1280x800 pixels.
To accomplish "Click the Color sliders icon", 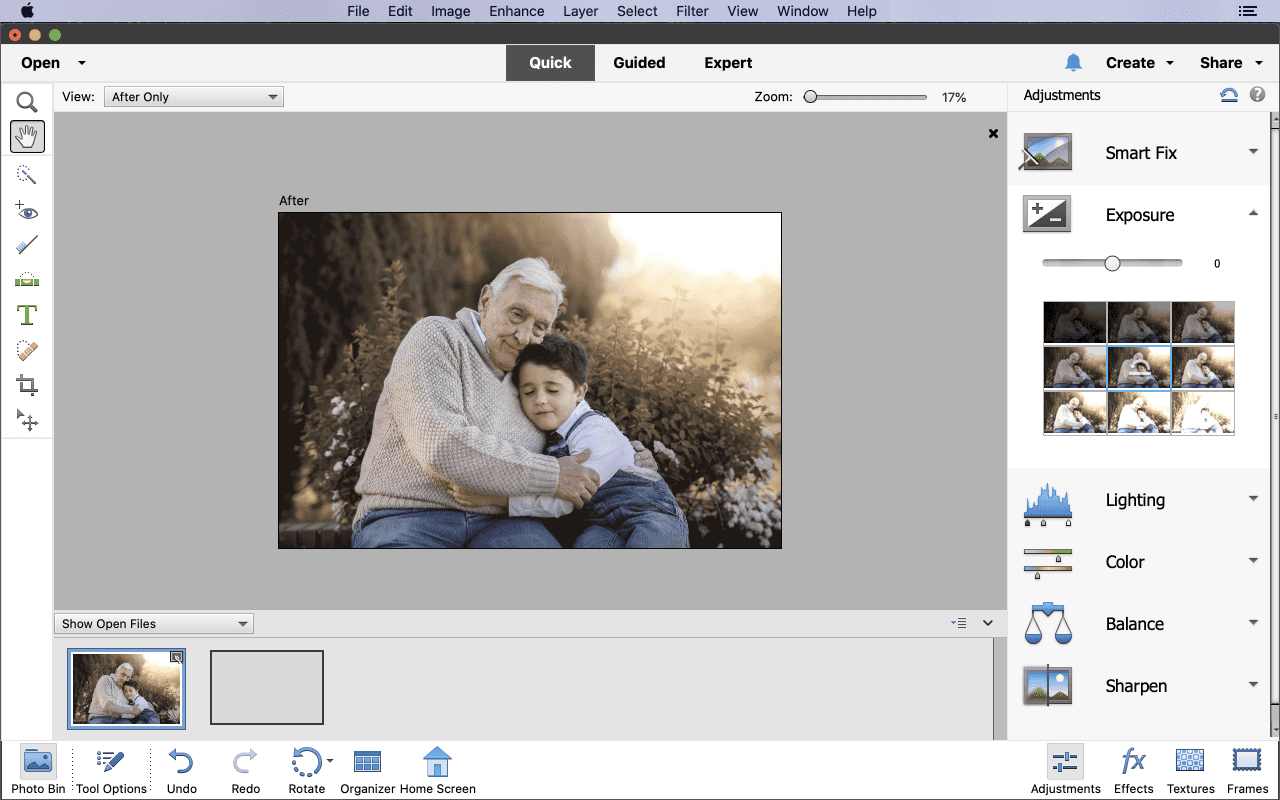I will point(1047,563).
